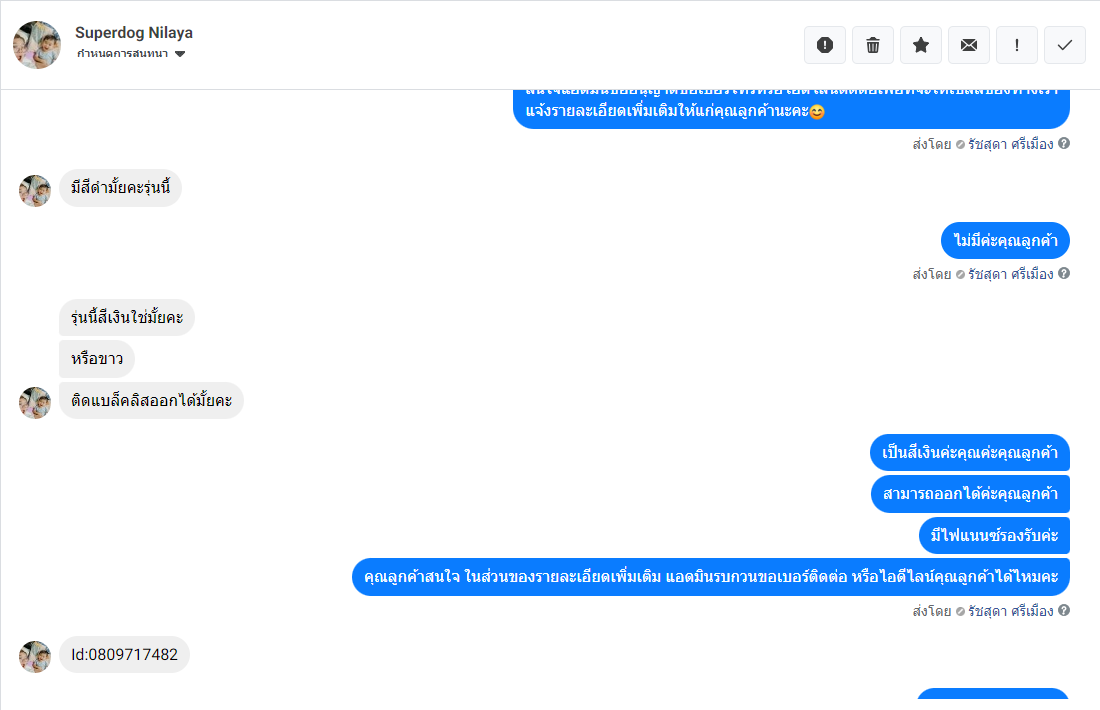Image resolution: width=1100 pixels, height=710 pixels.
Task: Click avatar next to Id:0809717482 message
Action: click(x=35, y=657)
